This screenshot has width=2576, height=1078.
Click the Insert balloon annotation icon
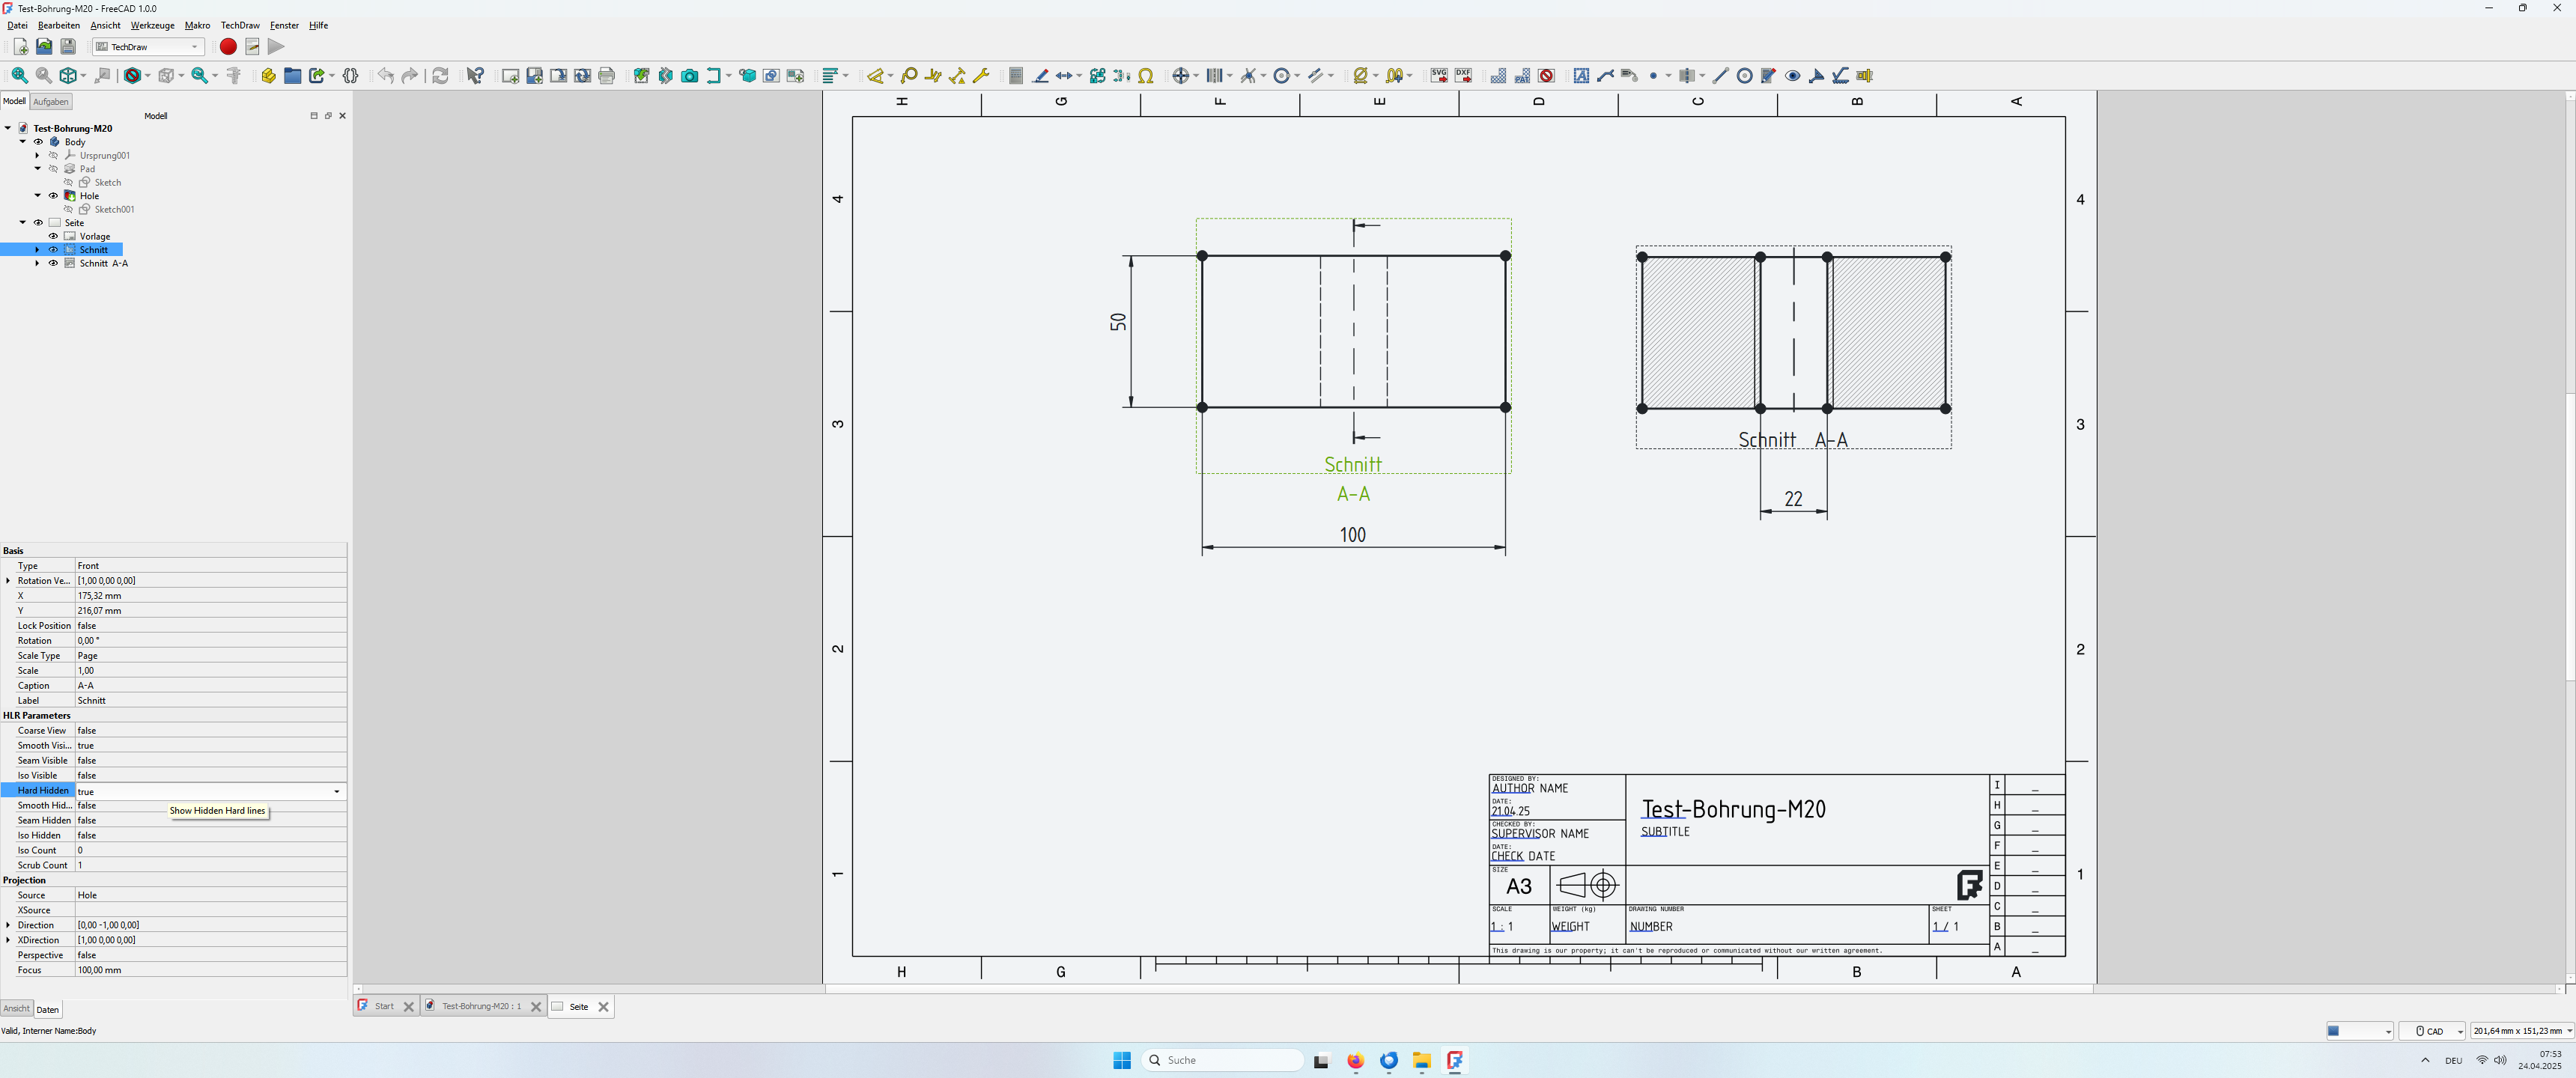(909, 76)
